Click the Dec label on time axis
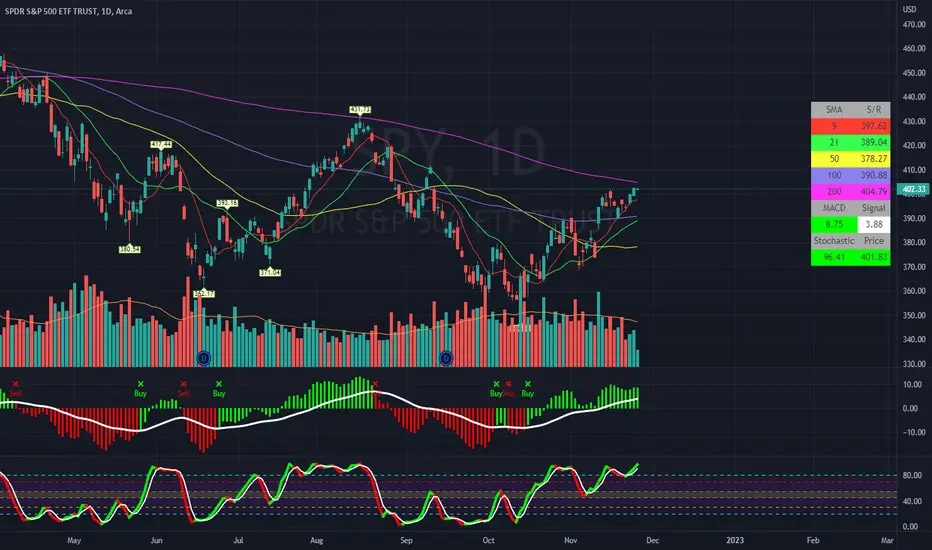 click(653, 540)
